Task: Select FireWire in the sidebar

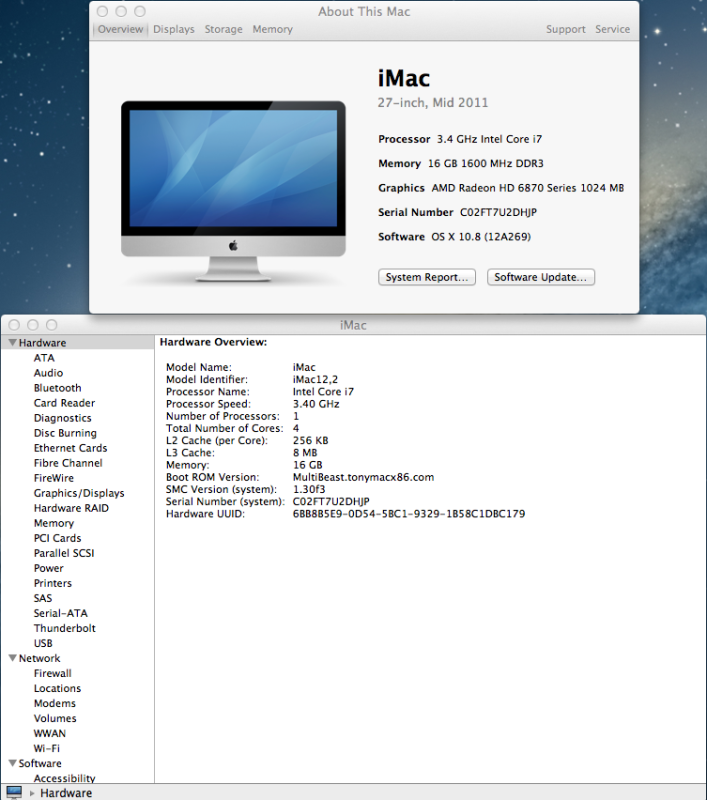Action: point(54,478)
